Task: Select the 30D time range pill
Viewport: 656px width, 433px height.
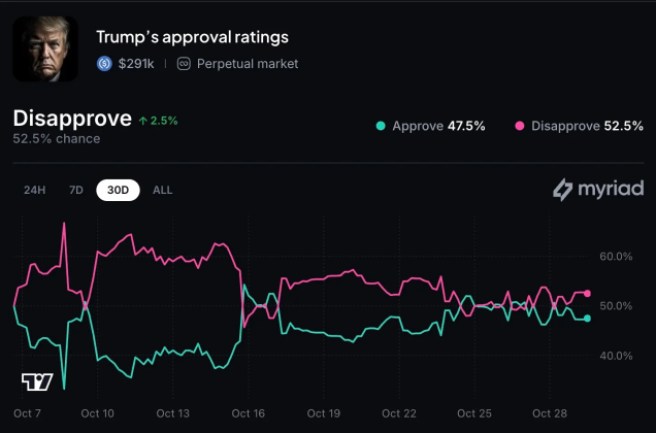Action: [x=118, y=190]
